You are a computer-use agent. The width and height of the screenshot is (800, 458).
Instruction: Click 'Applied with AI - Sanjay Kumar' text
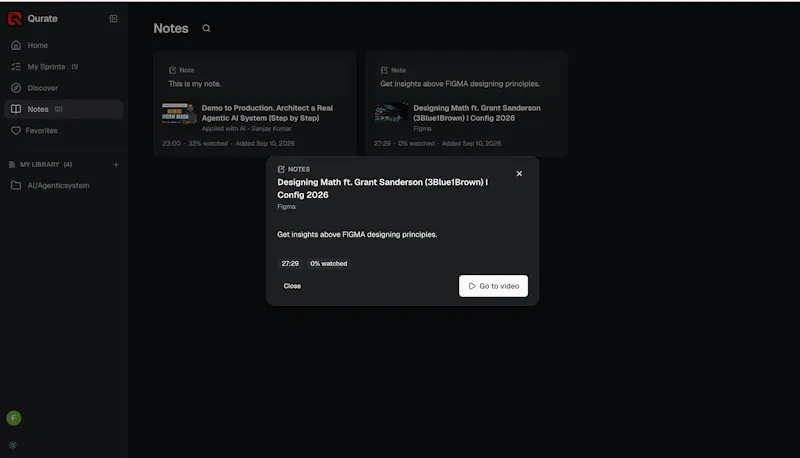[246, 129]
